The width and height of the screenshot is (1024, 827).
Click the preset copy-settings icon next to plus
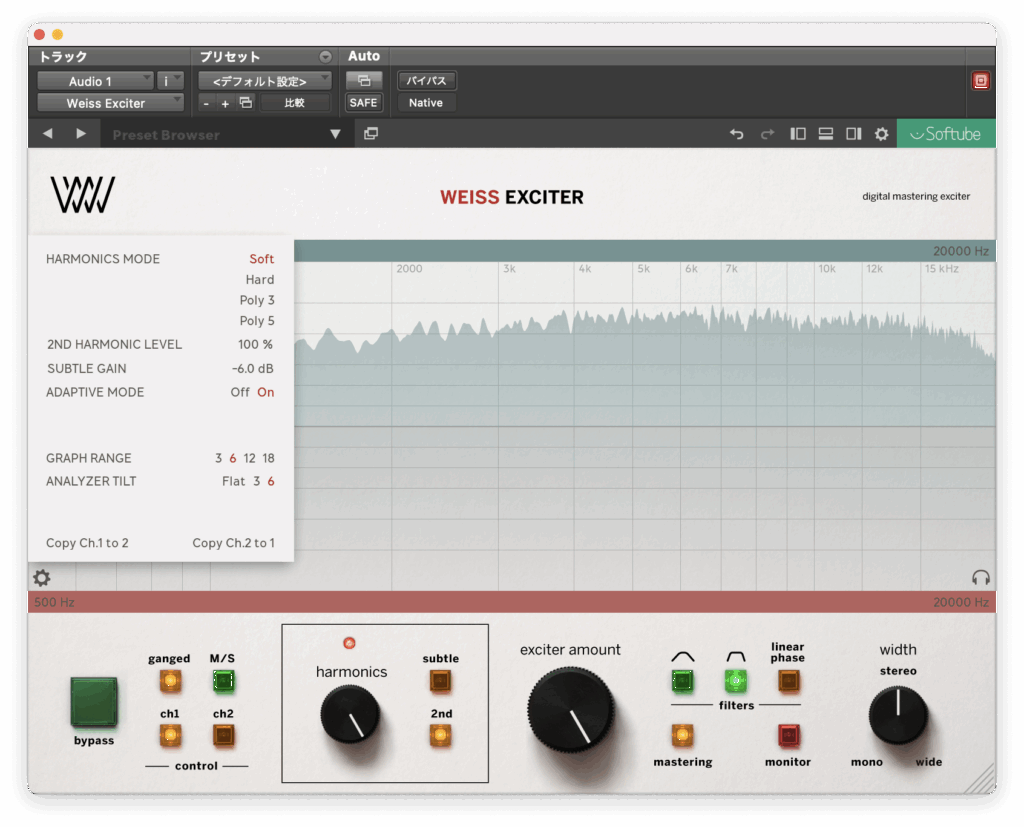click(x=246, y=103)
